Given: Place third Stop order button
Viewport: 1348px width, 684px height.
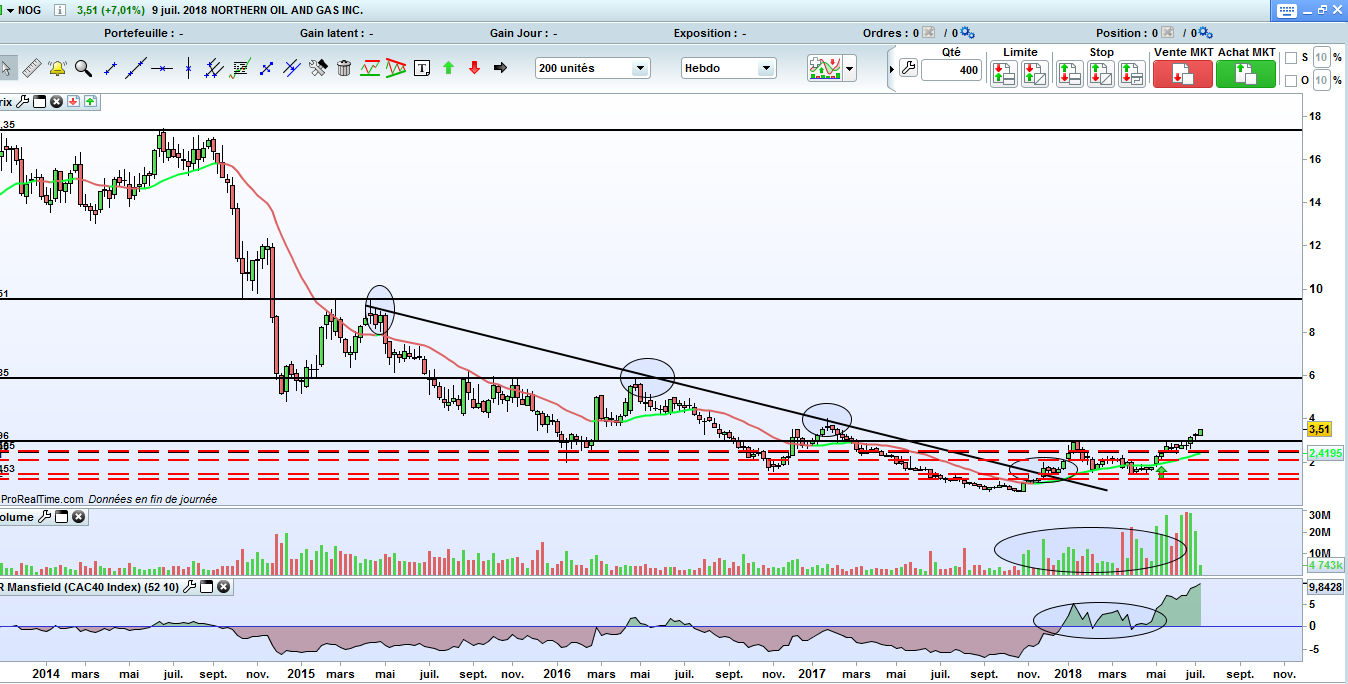Looking at the screenshot, I should point(1132,73).
